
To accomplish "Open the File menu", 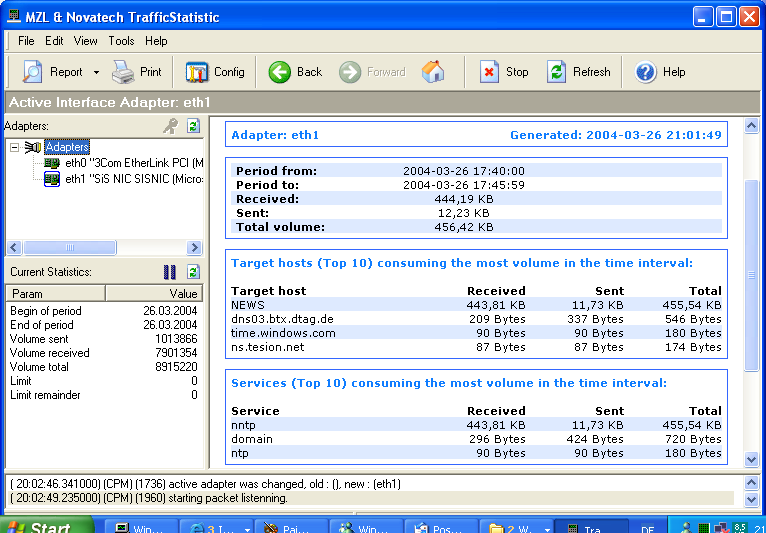I will coord(26,41).
